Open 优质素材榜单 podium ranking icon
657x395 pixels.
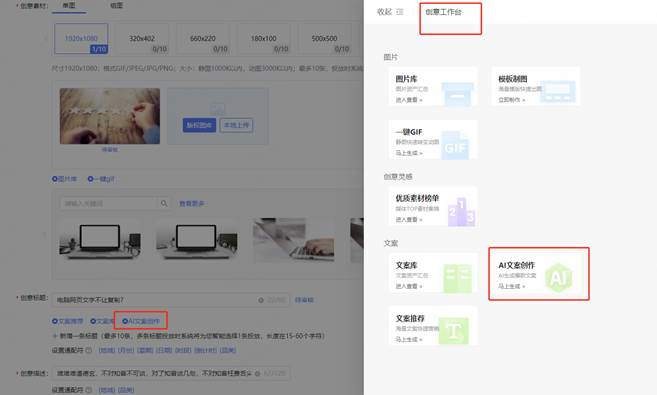coord(461,212)
